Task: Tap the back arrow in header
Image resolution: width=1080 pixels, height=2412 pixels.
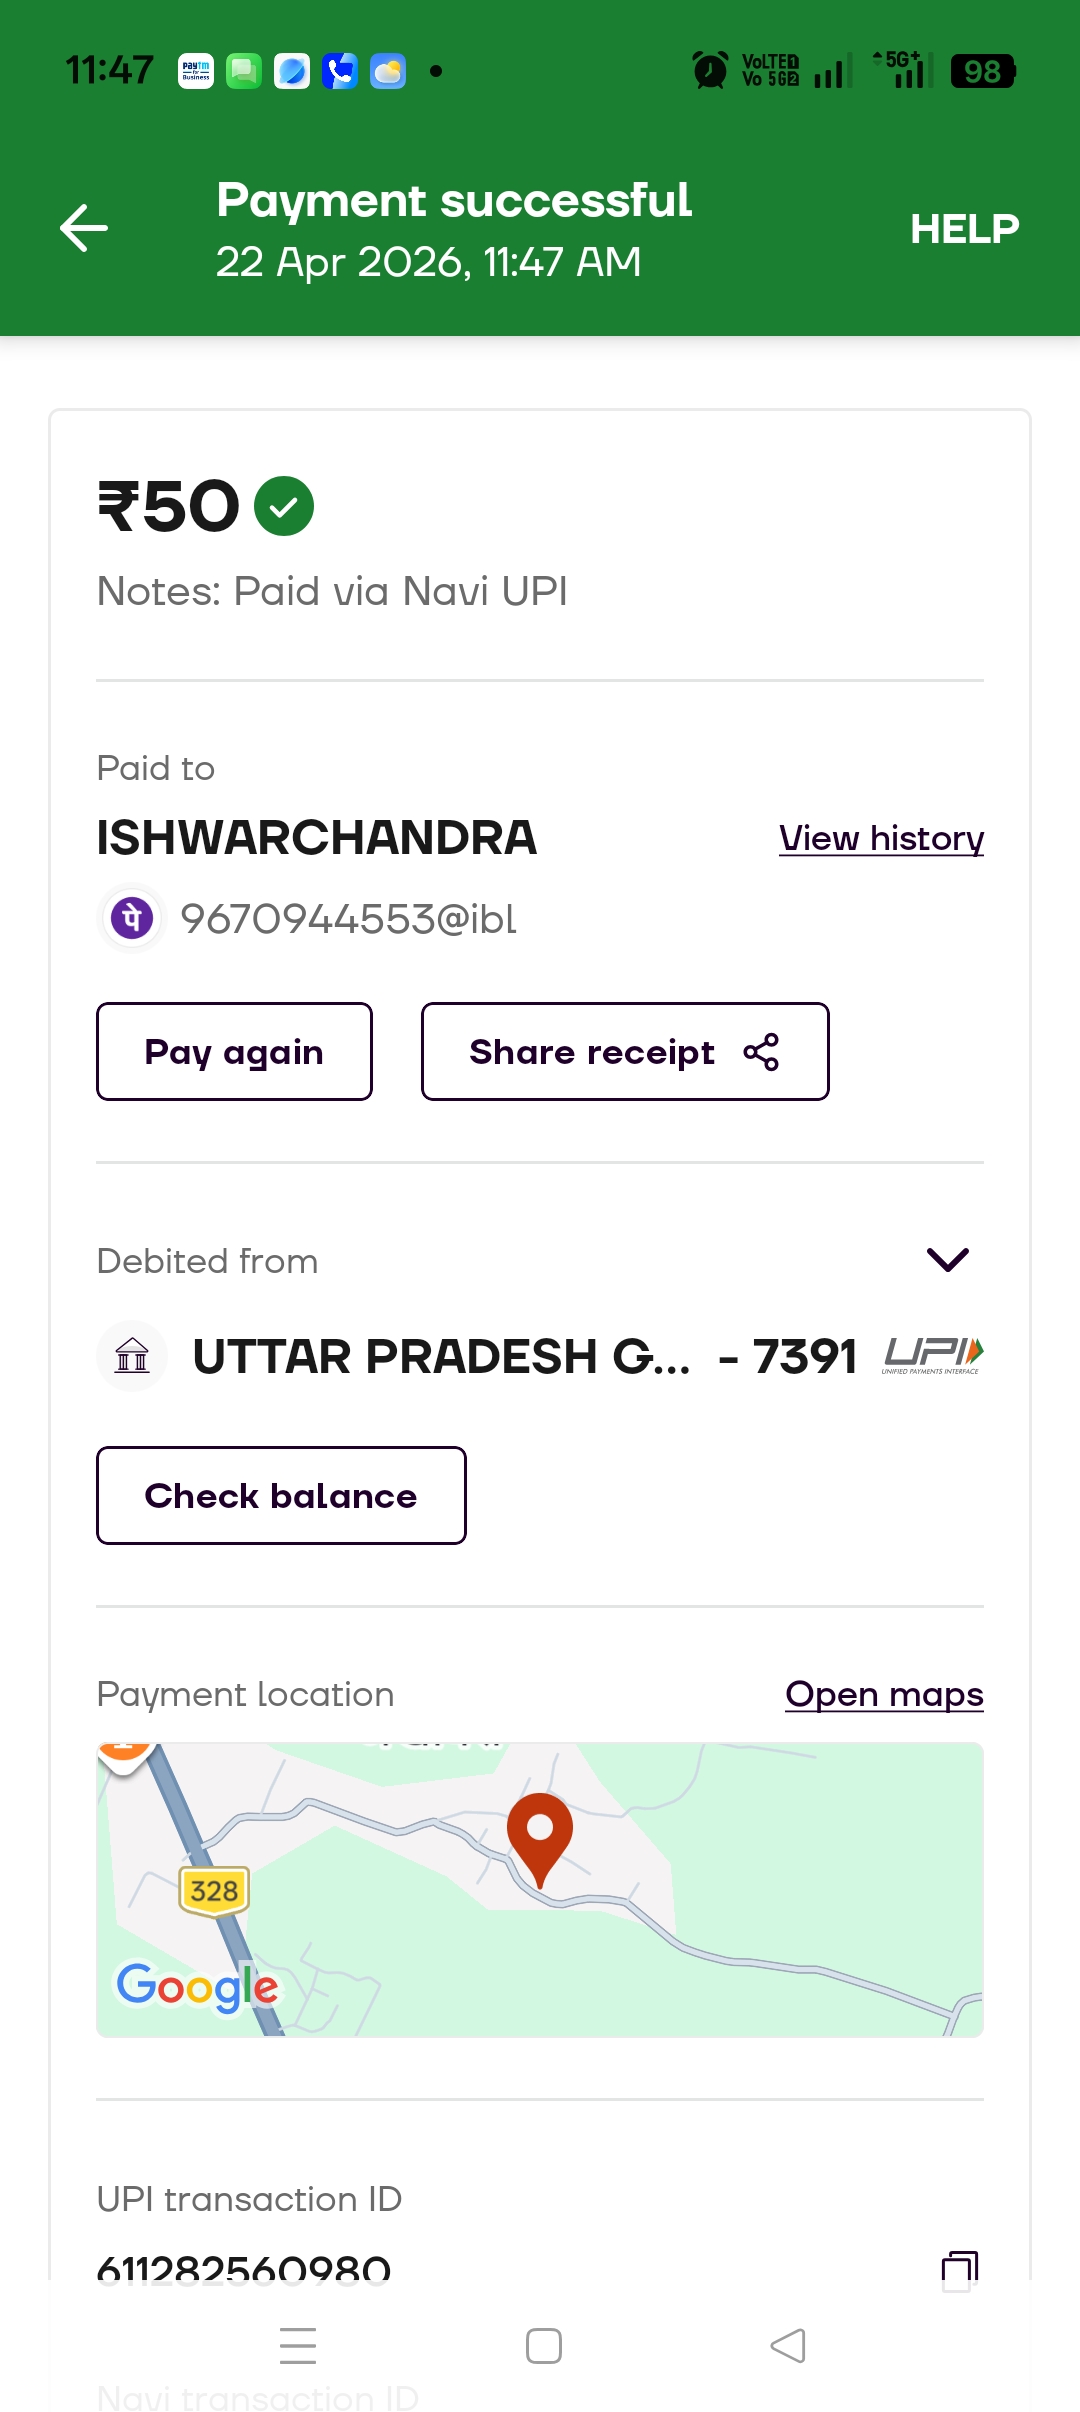Action: tap(84, 228)
